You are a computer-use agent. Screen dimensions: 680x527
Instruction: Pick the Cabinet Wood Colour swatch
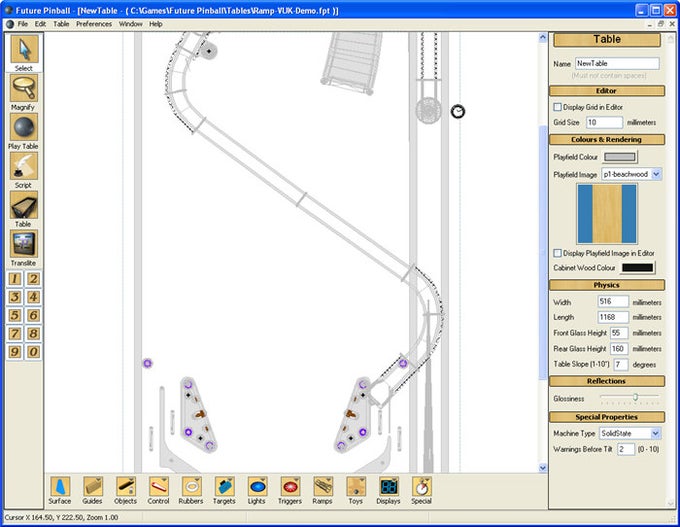[x=638, y=268]
